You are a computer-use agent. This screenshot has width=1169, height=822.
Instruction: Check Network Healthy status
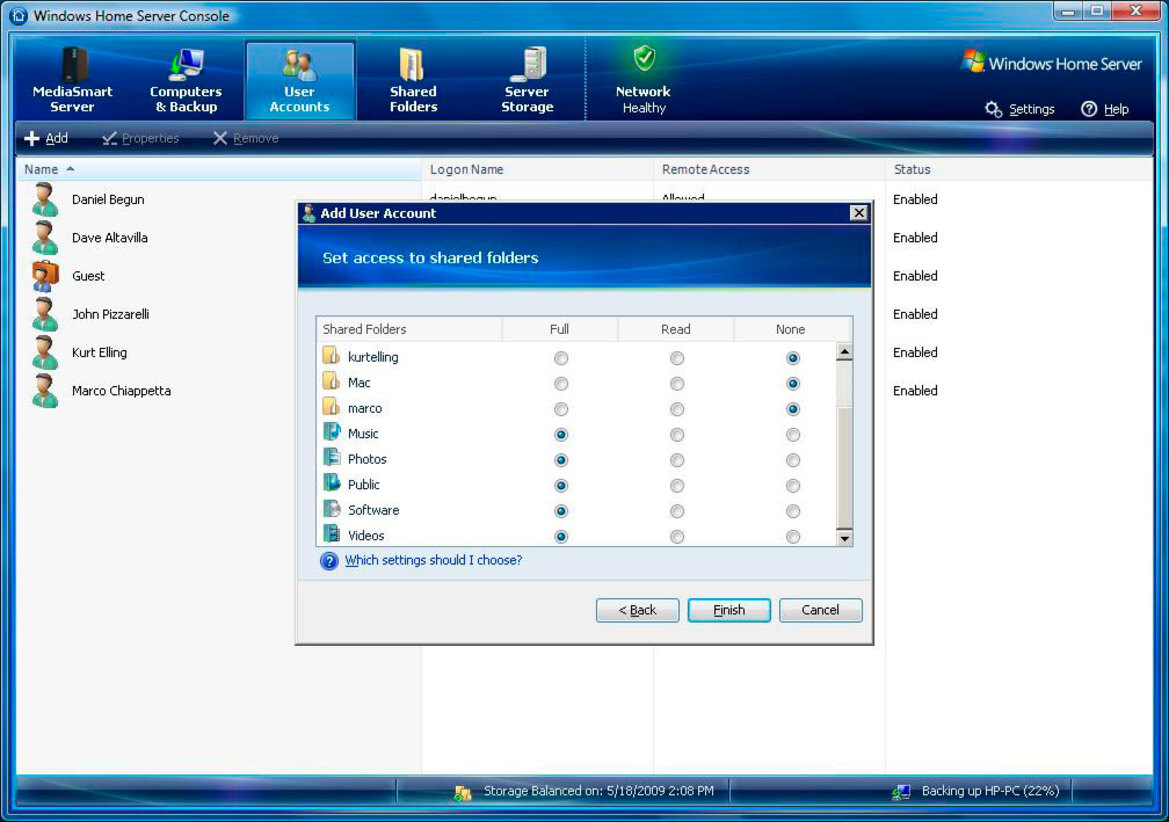coord(643,80)
